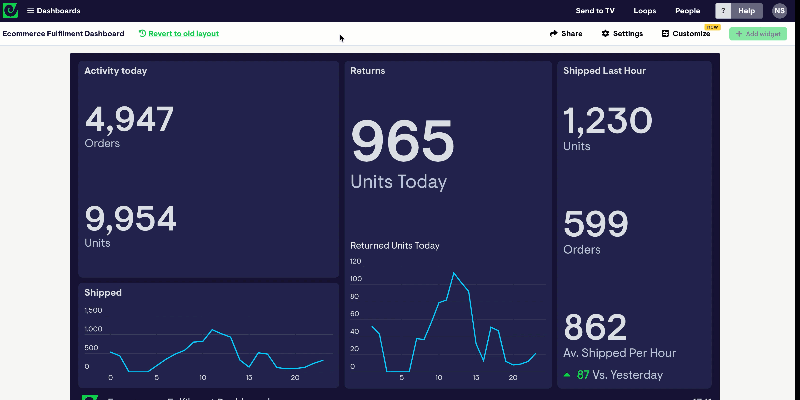The width and height of the screenshot is (800, 400).
Task: Click the Add widget button
Action: pos(758,34)
